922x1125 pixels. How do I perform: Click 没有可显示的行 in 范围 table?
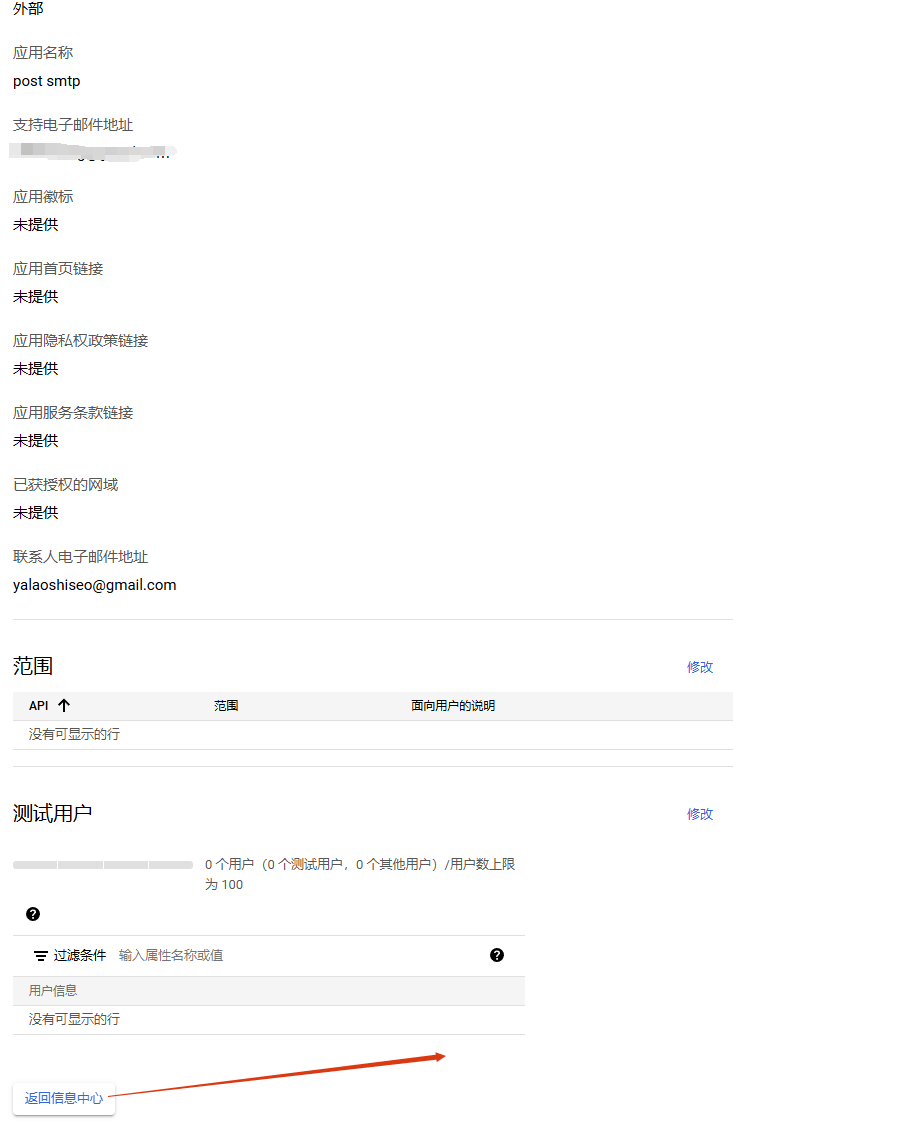[75, 735]
